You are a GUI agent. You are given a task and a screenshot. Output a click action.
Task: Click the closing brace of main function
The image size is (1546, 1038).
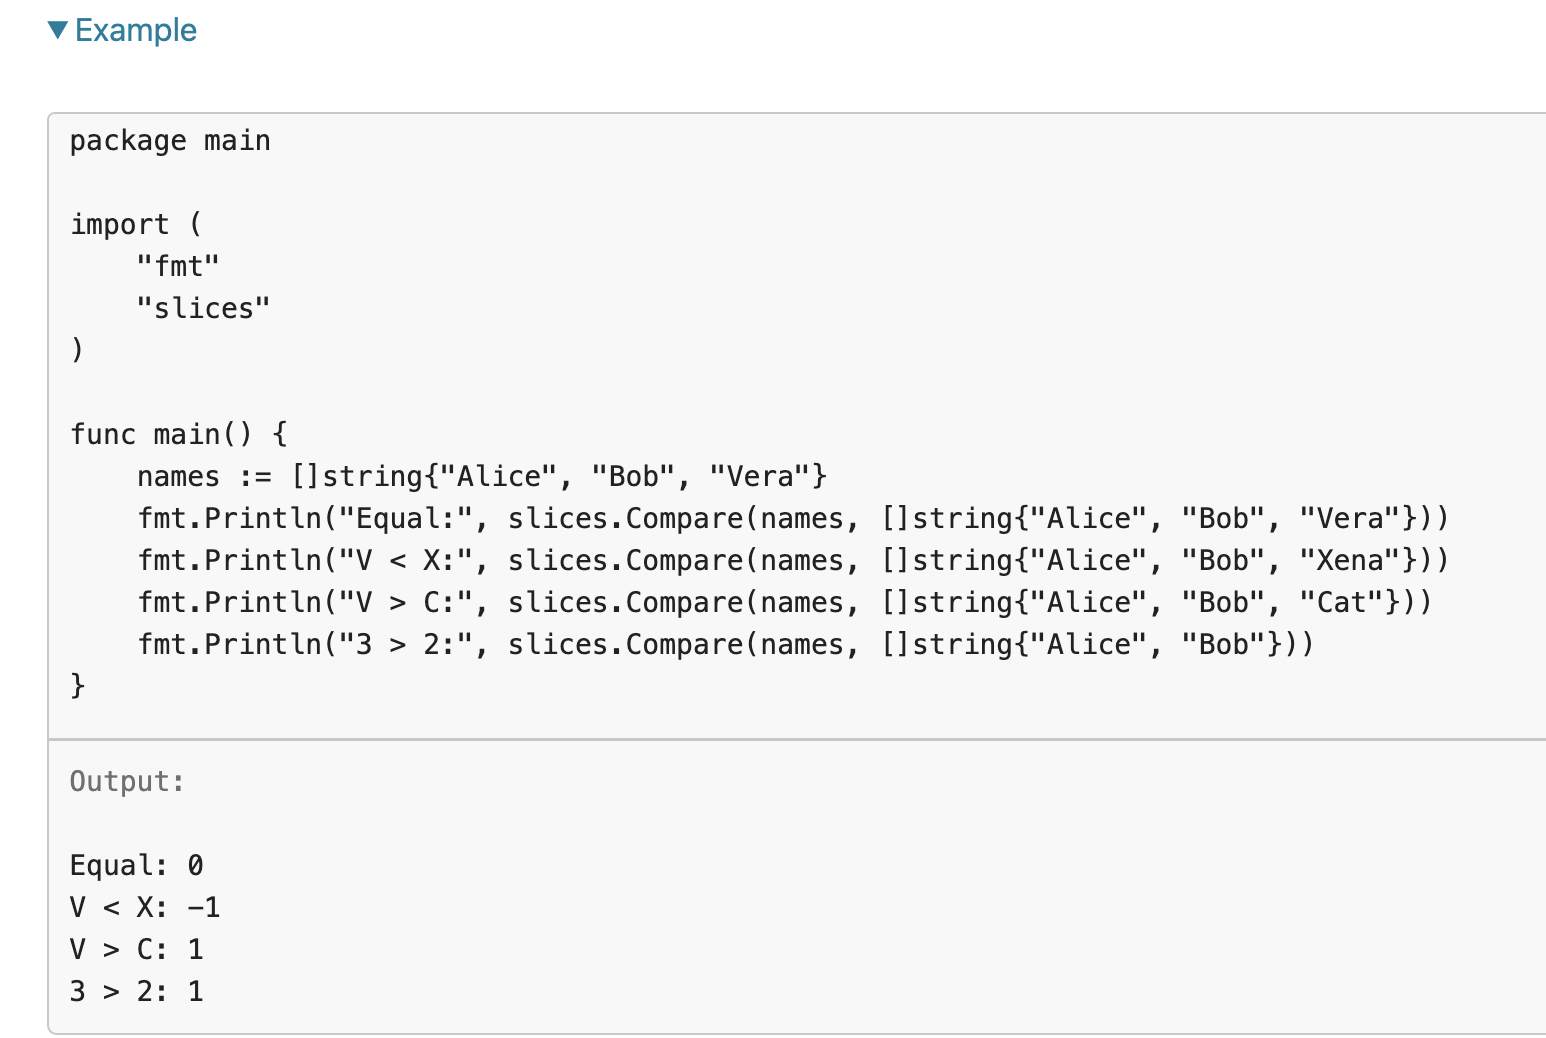click(78, 686)
